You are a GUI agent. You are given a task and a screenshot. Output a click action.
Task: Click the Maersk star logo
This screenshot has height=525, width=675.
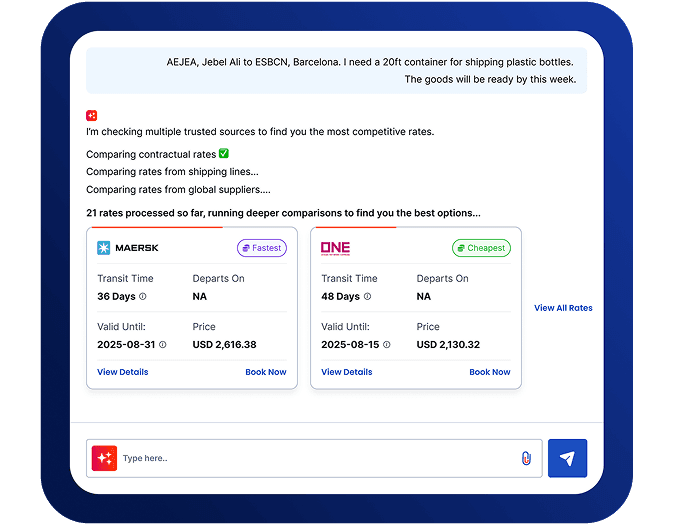point(104,248)
